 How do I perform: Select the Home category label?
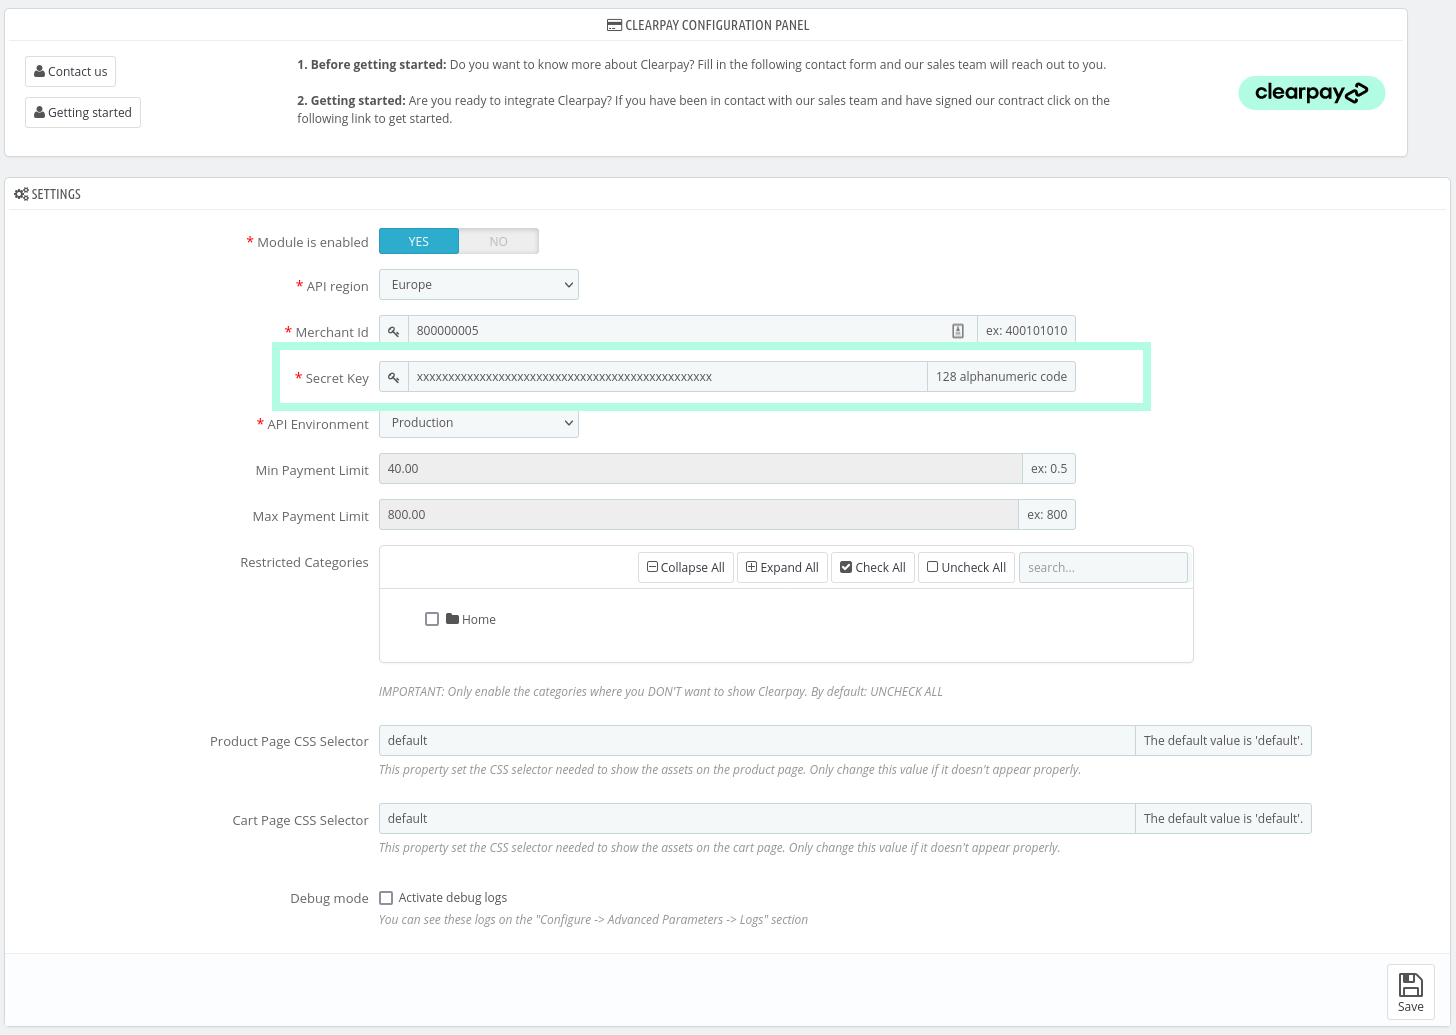[x=479, y=620]
